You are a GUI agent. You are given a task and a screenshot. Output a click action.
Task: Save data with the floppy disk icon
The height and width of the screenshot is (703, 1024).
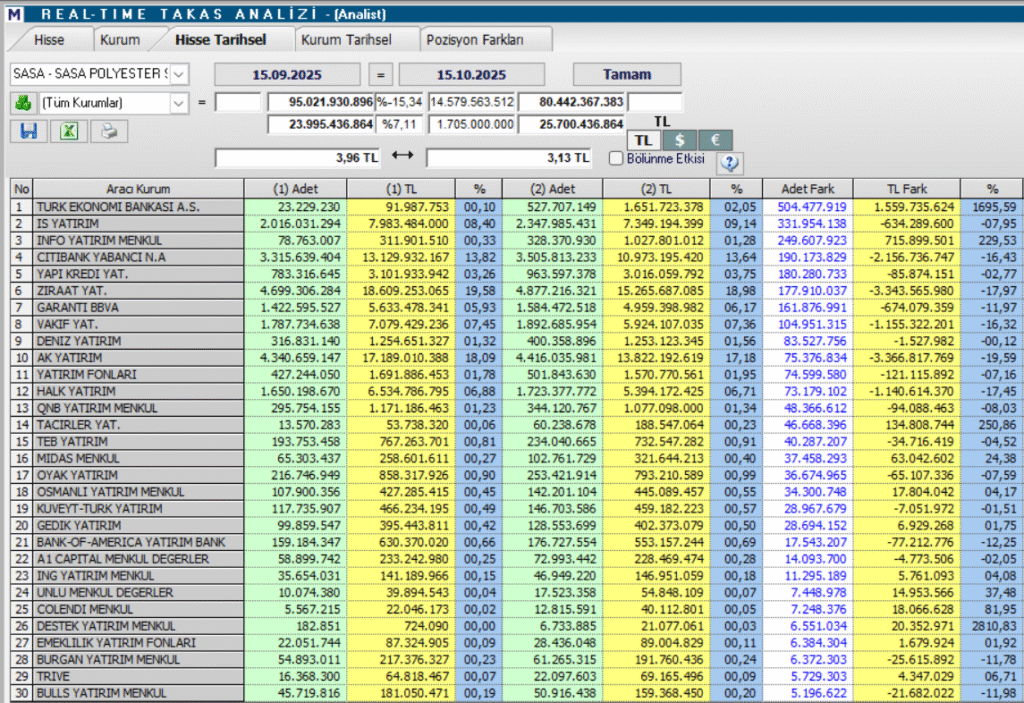pos(29,131)
